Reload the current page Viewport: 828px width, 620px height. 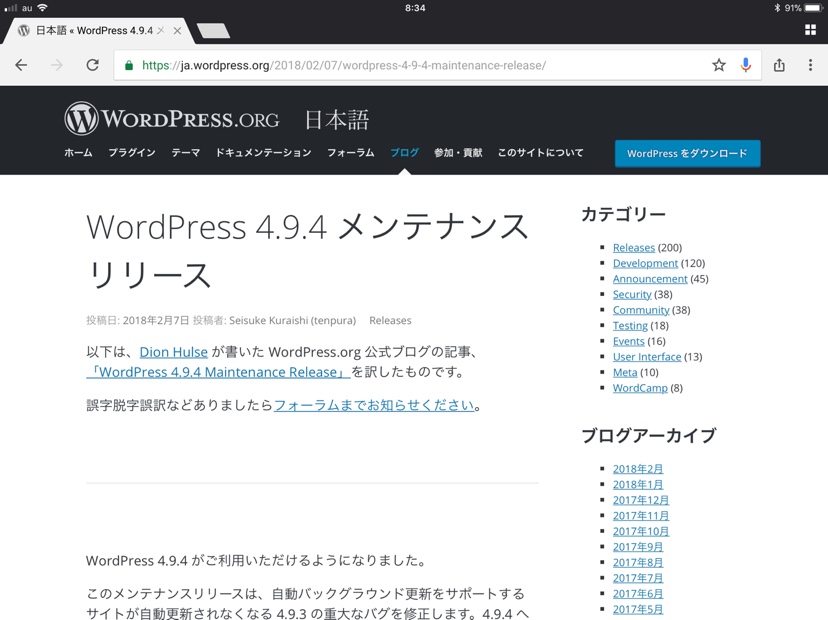pyautogui.click(x=92, y=65)
